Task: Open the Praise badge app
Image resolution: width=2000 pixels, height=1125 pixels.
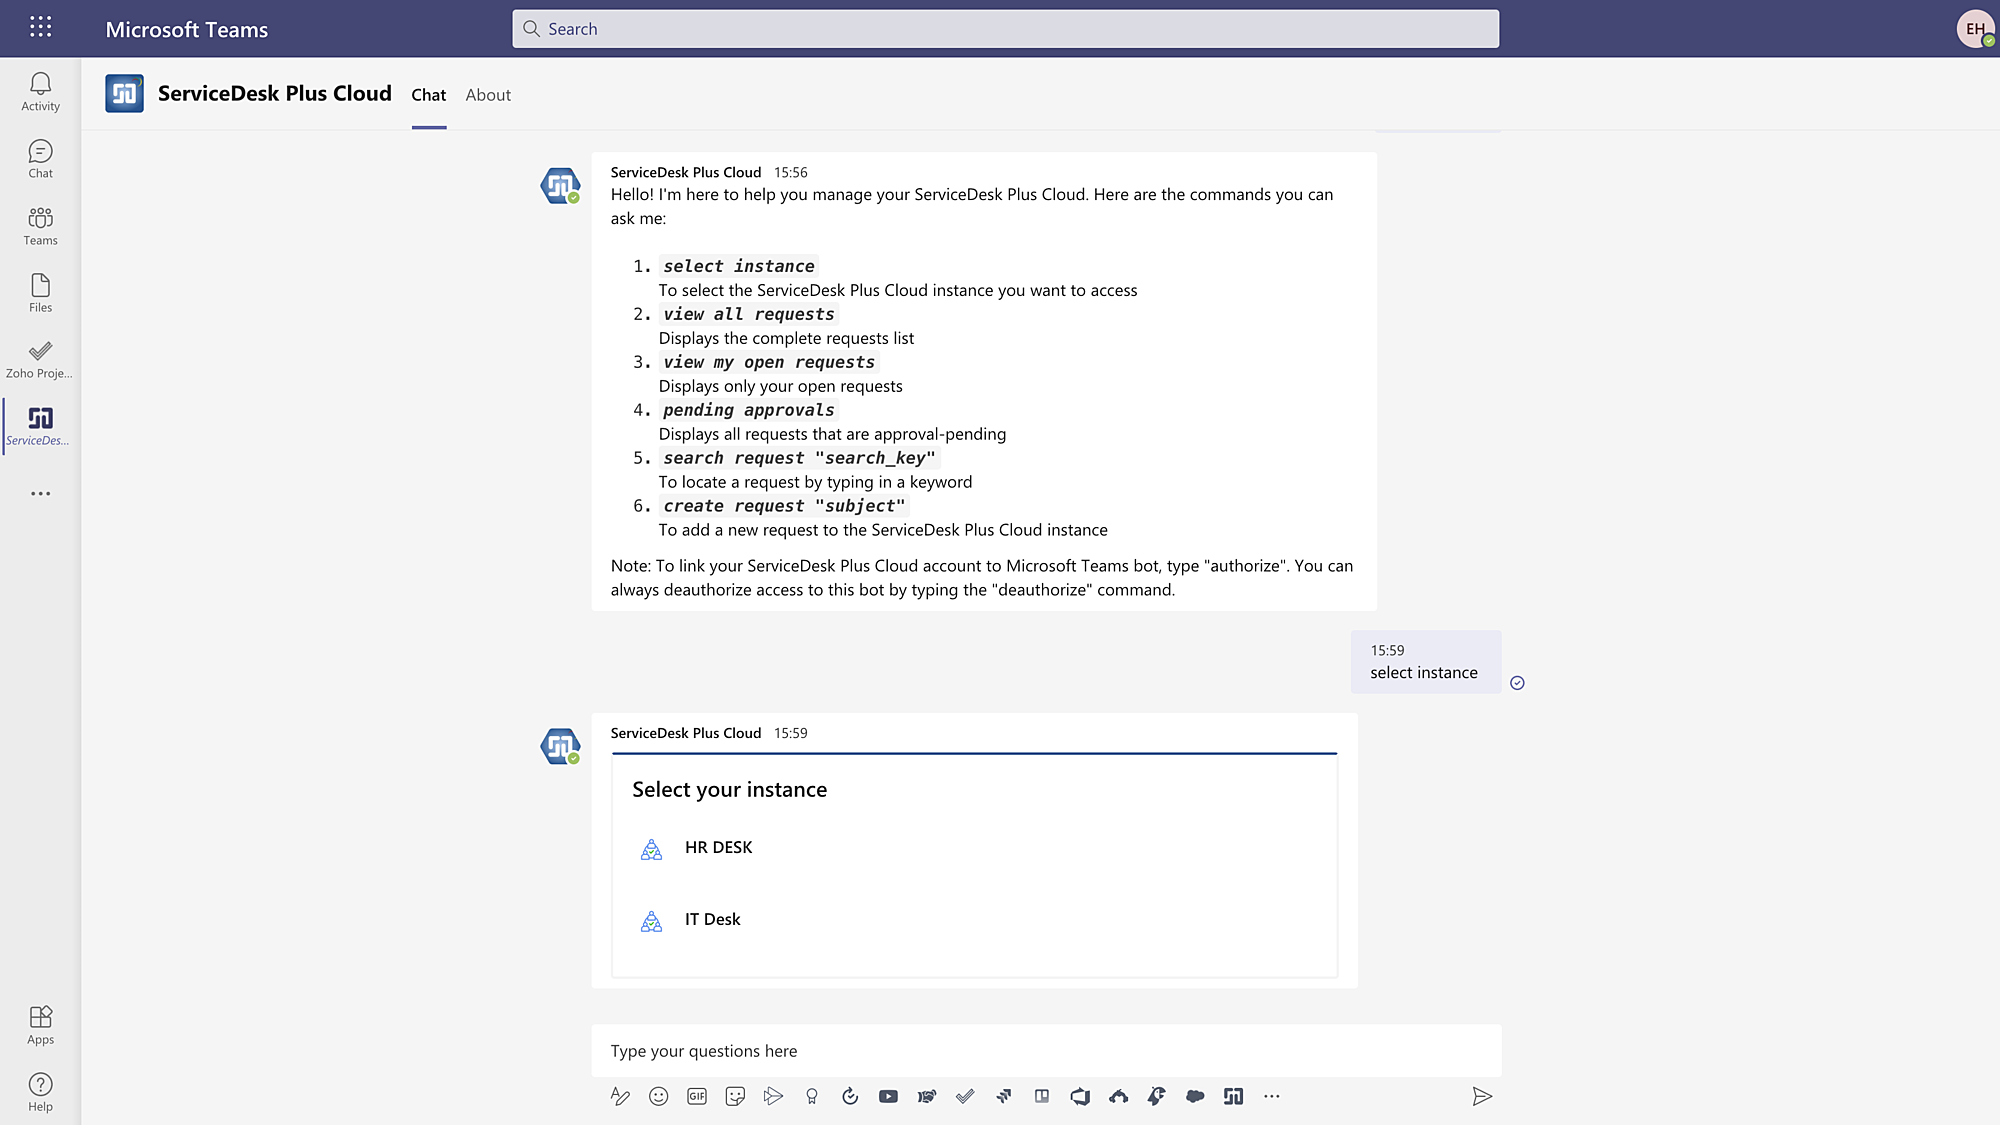Action: tap(812, 1096)
